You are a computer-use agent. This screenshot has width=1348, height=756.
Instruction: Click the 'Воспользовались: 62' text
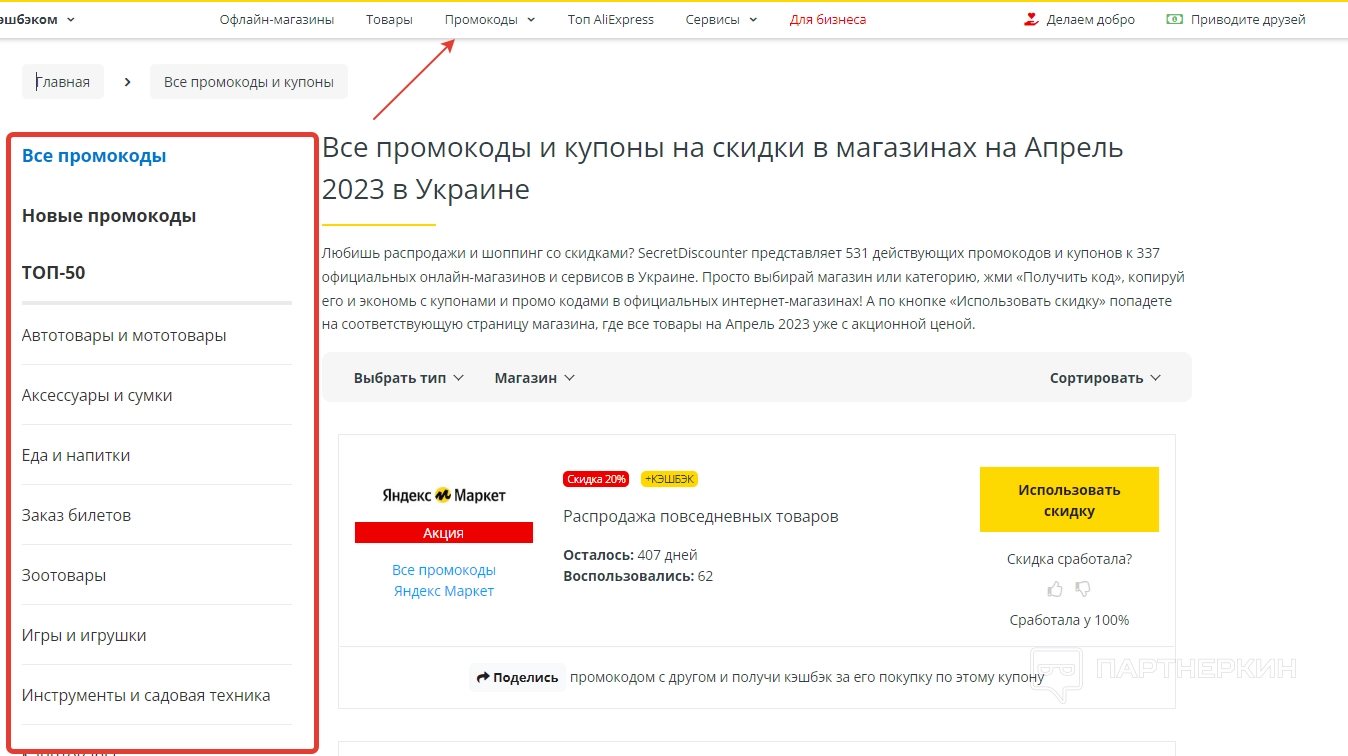(x=638, y=576)
